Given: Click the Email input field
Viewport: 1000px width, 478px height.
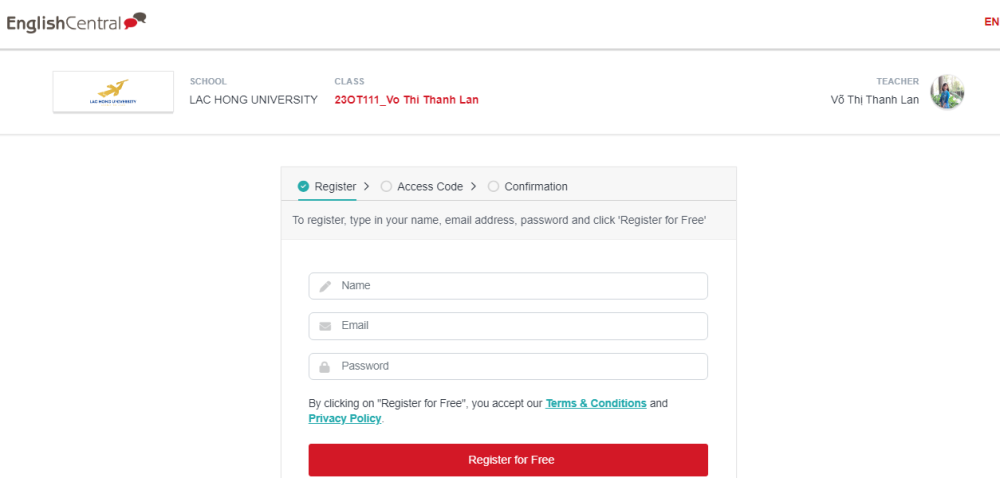Looking at the screenshot, I should (x=508, y=326).
